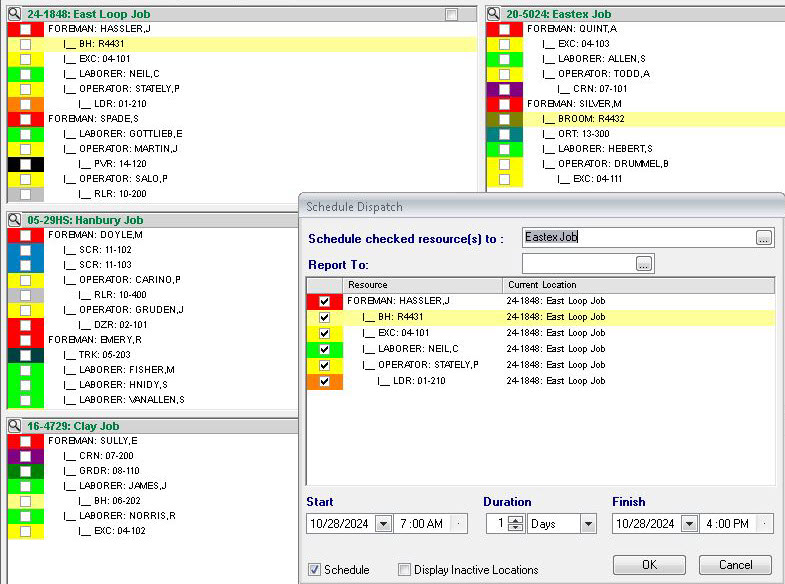785x584 pixels.
Task: Open Report To browse ellipsis button
Action: (643, 264)
